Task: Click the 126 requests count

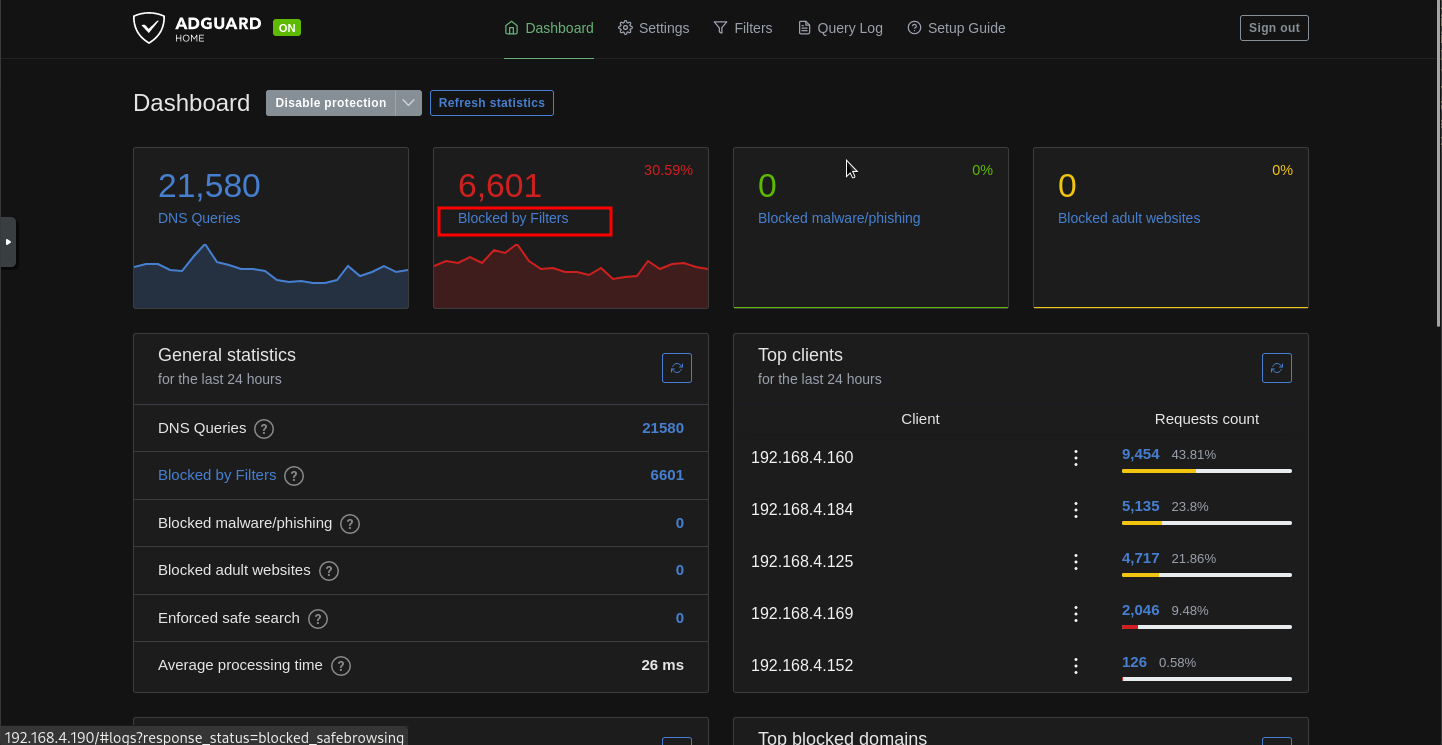Action: (x=1134, y=662)
